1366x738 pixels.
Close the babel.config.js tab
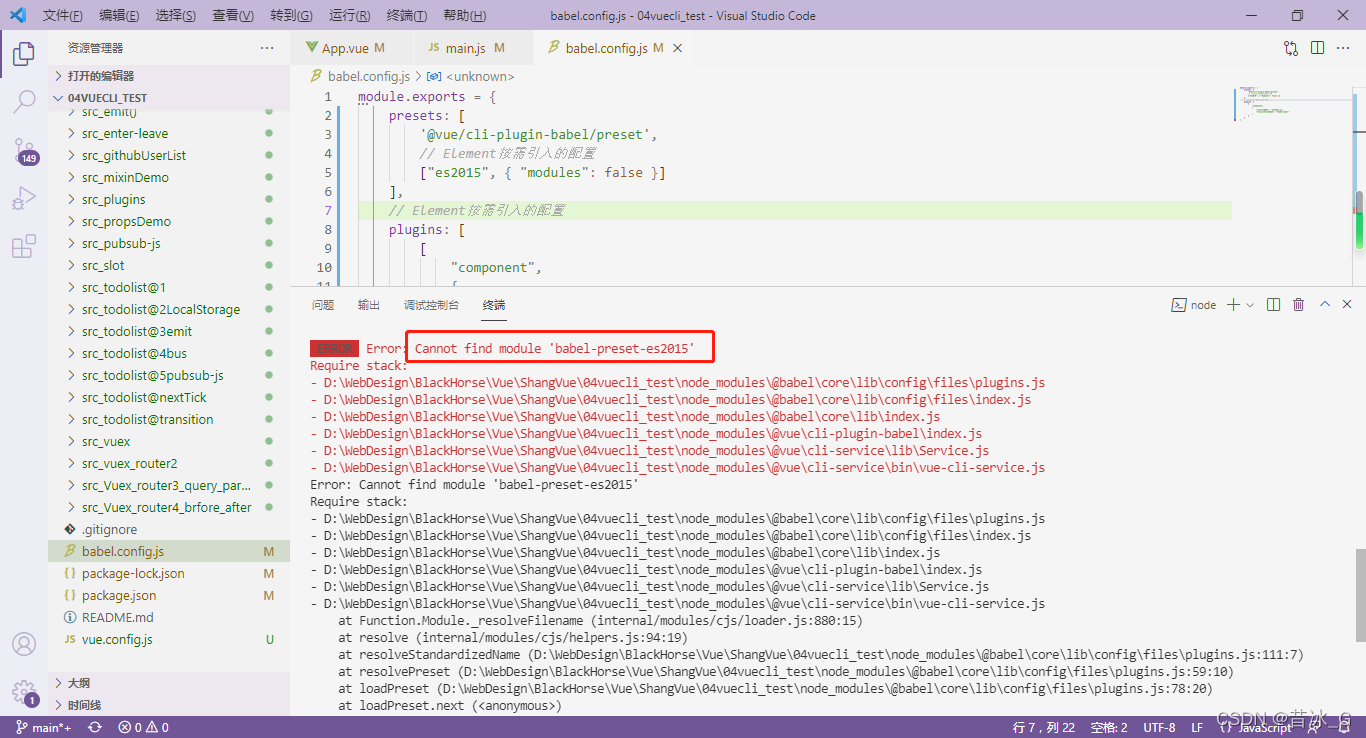click(677, 48)
